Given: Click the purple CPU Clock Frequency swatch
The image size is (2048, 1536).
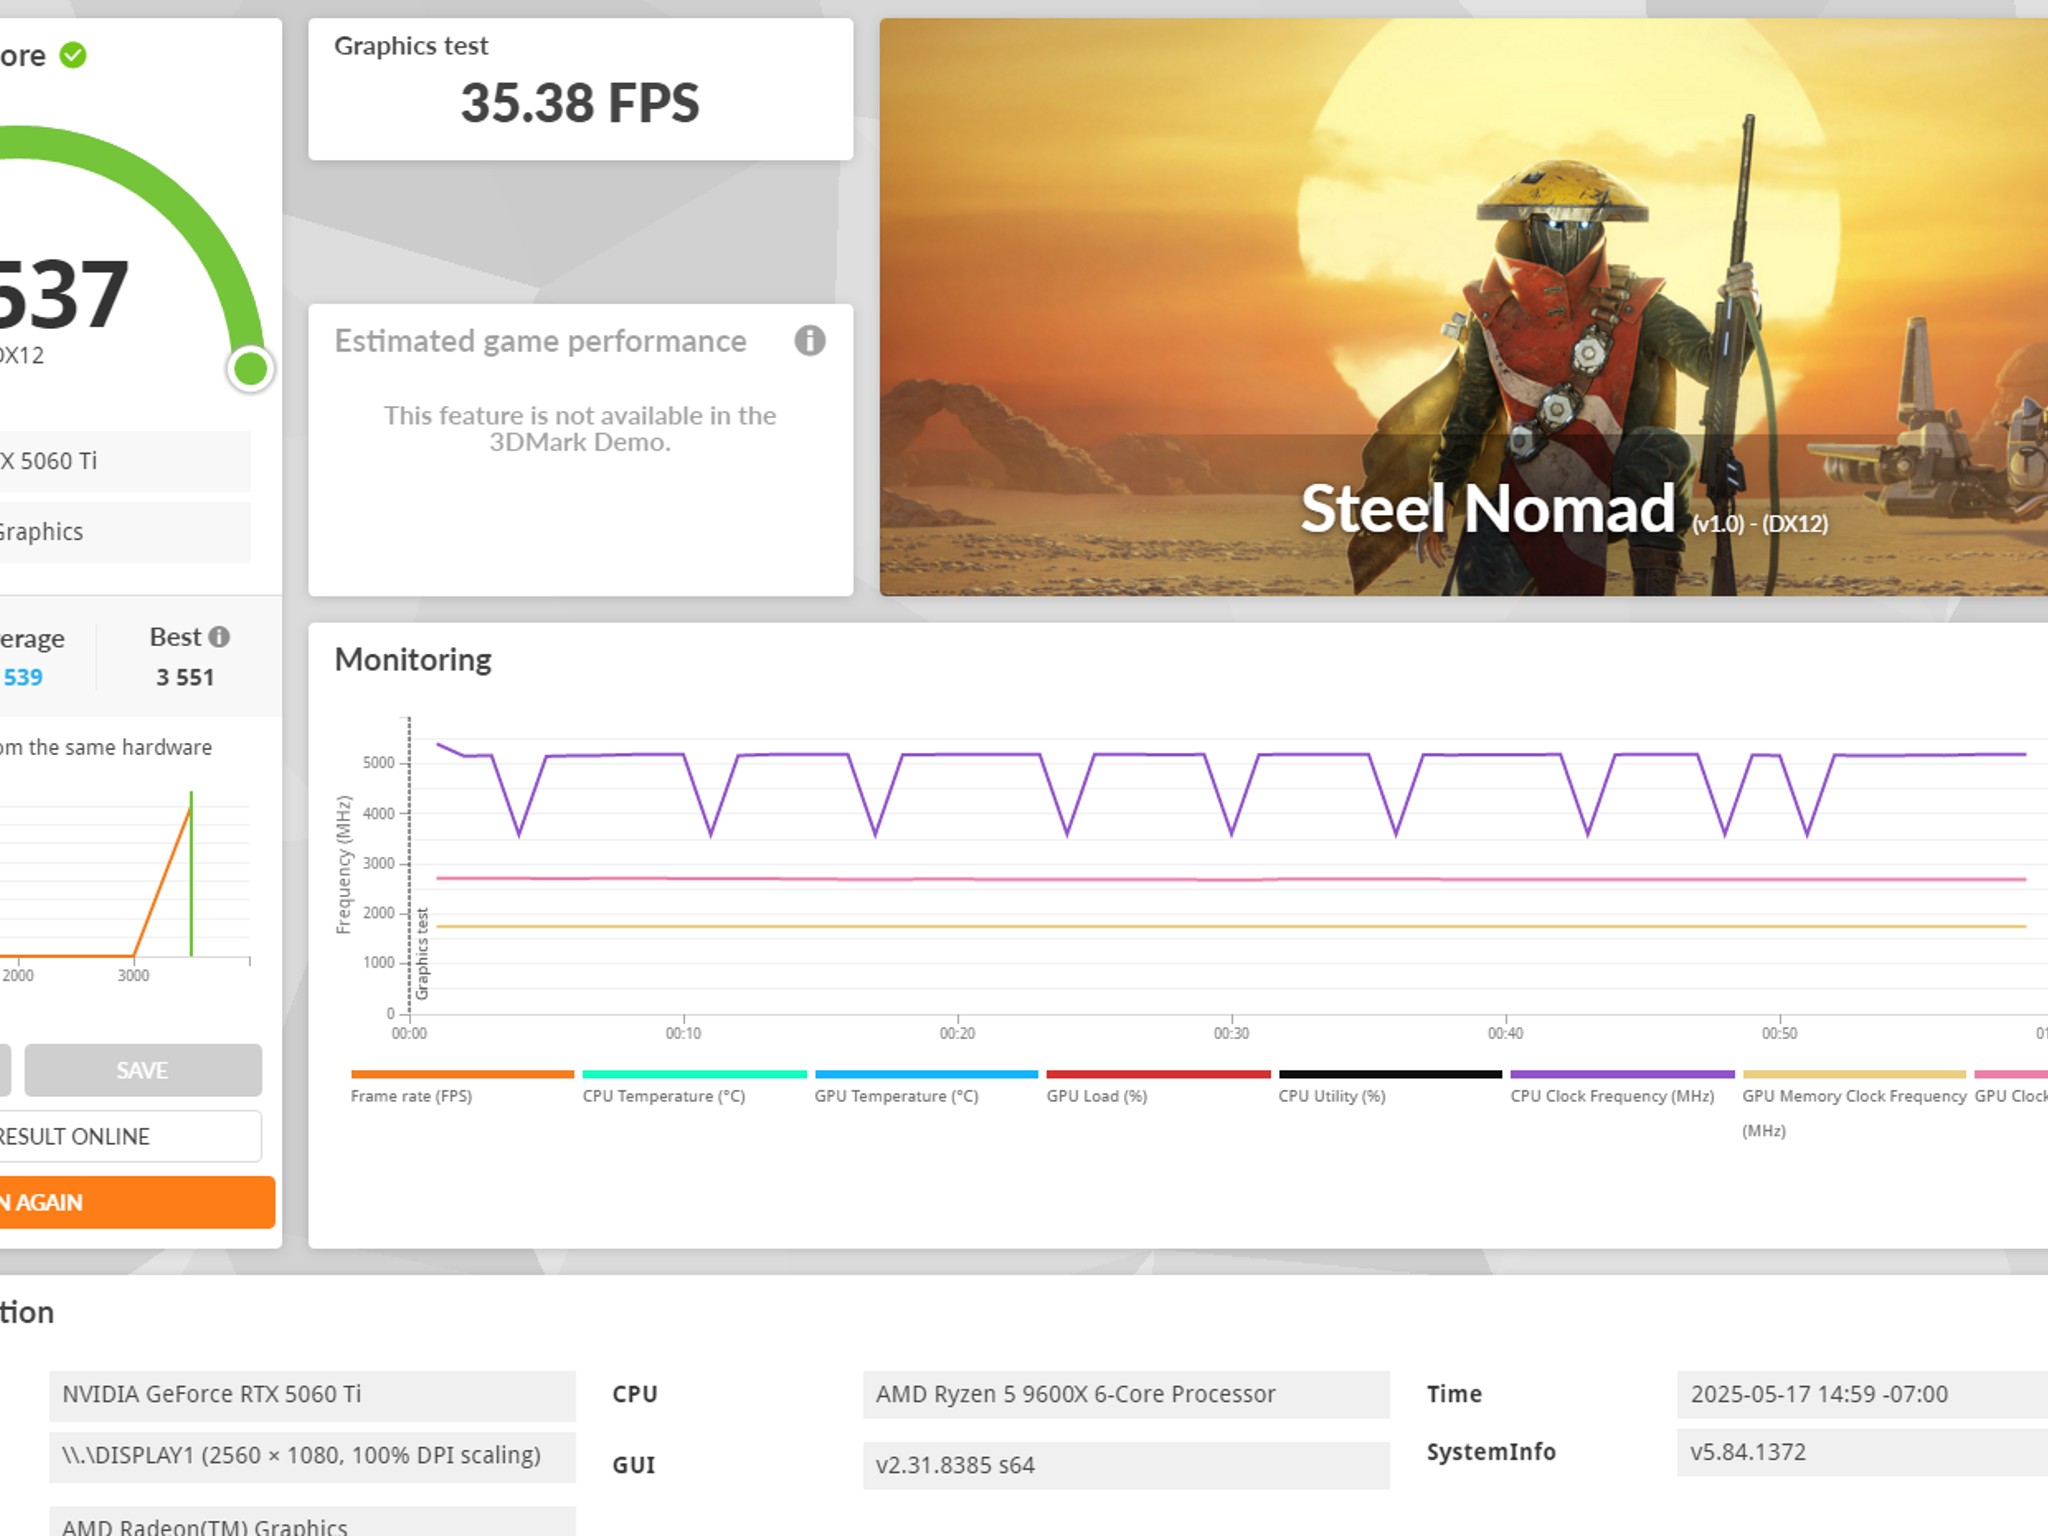Looking at the screenshot, I should point(1621,1075).
